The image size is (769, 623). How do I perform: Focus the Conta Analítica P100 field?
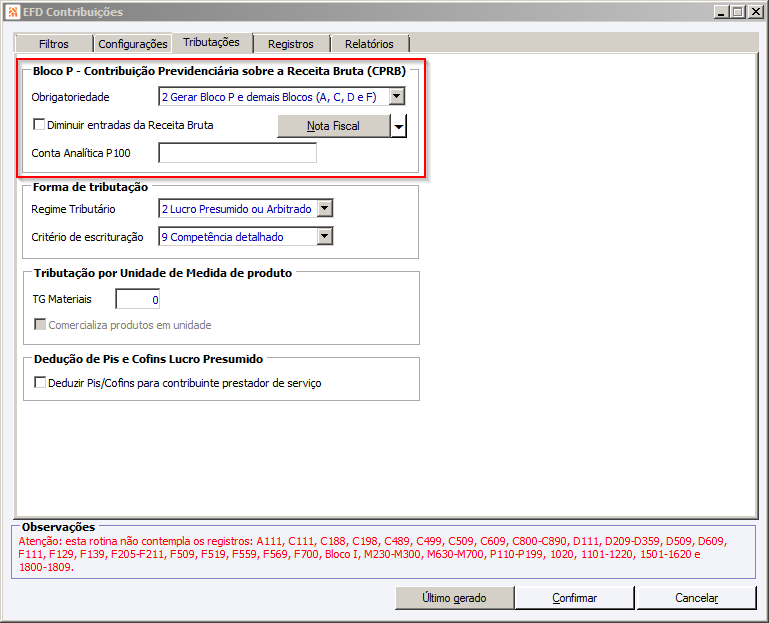[237, 153]
